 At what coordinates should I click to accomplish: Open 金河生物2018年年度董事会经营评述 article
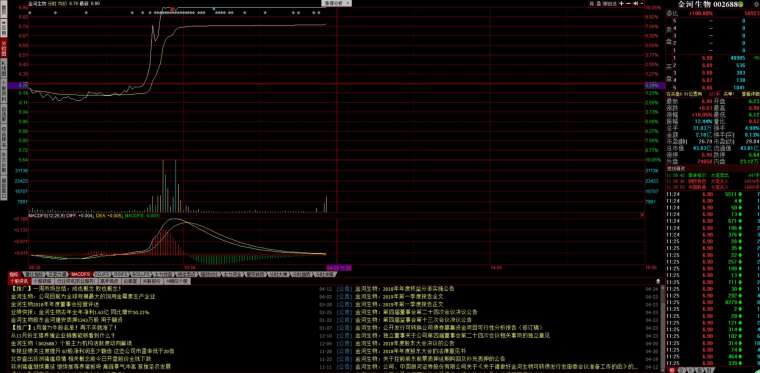tap(55, 304)
